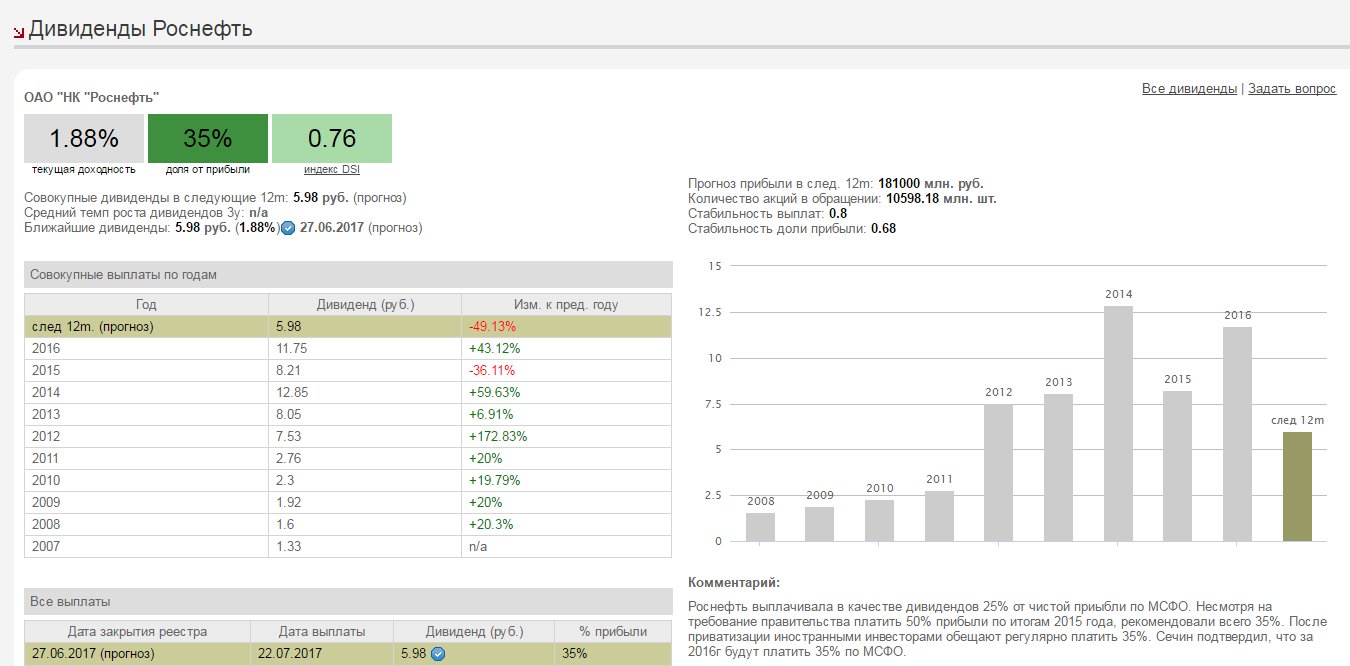Select year 2010 in the yearly table
This screenshot has width=1350, height=666.
[46, 480]
